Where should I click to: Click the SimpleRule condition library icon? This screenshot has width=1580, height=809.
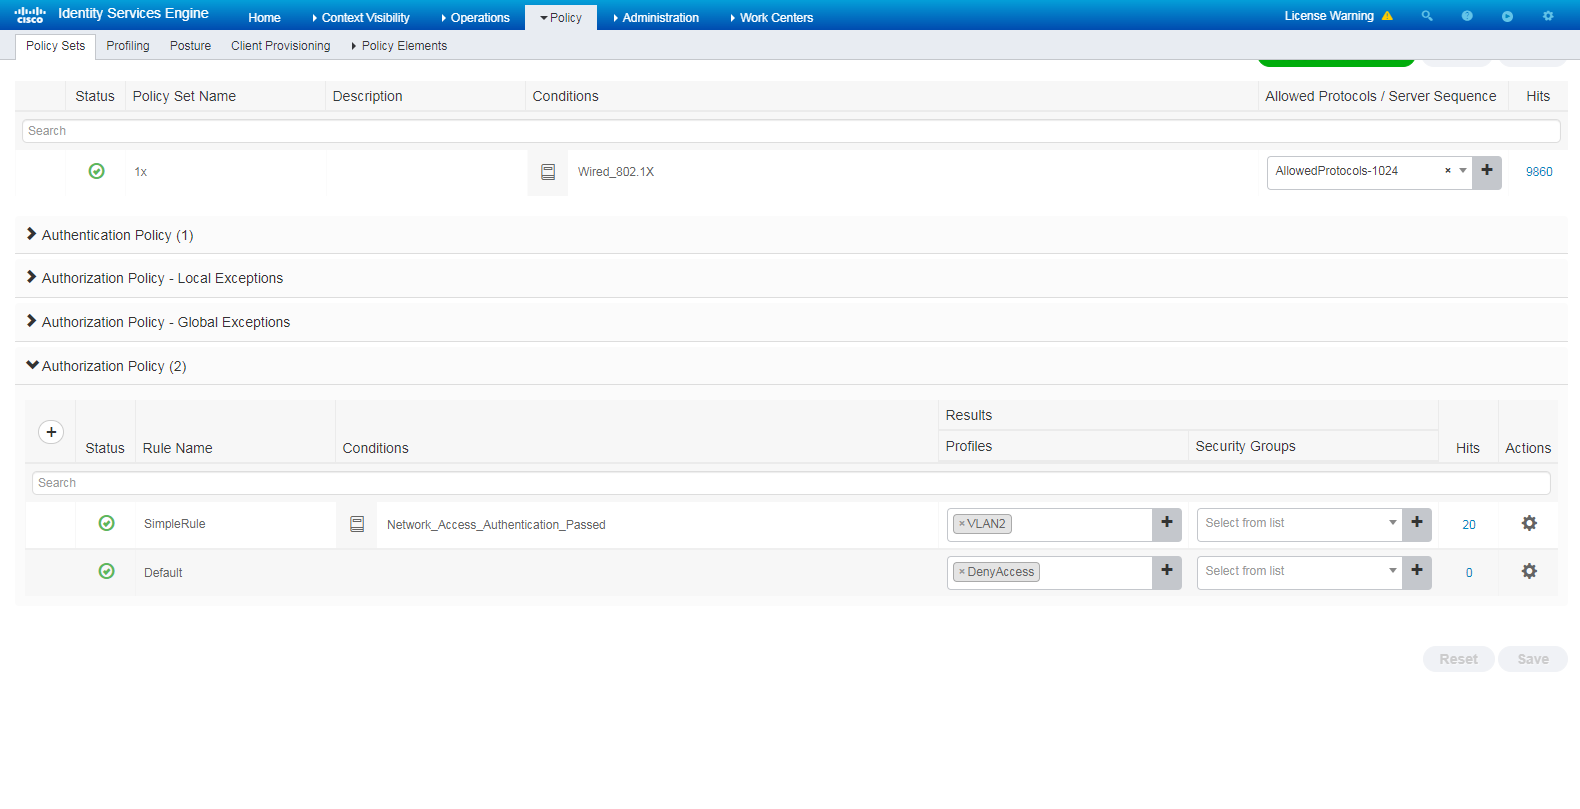click(357, 524)
